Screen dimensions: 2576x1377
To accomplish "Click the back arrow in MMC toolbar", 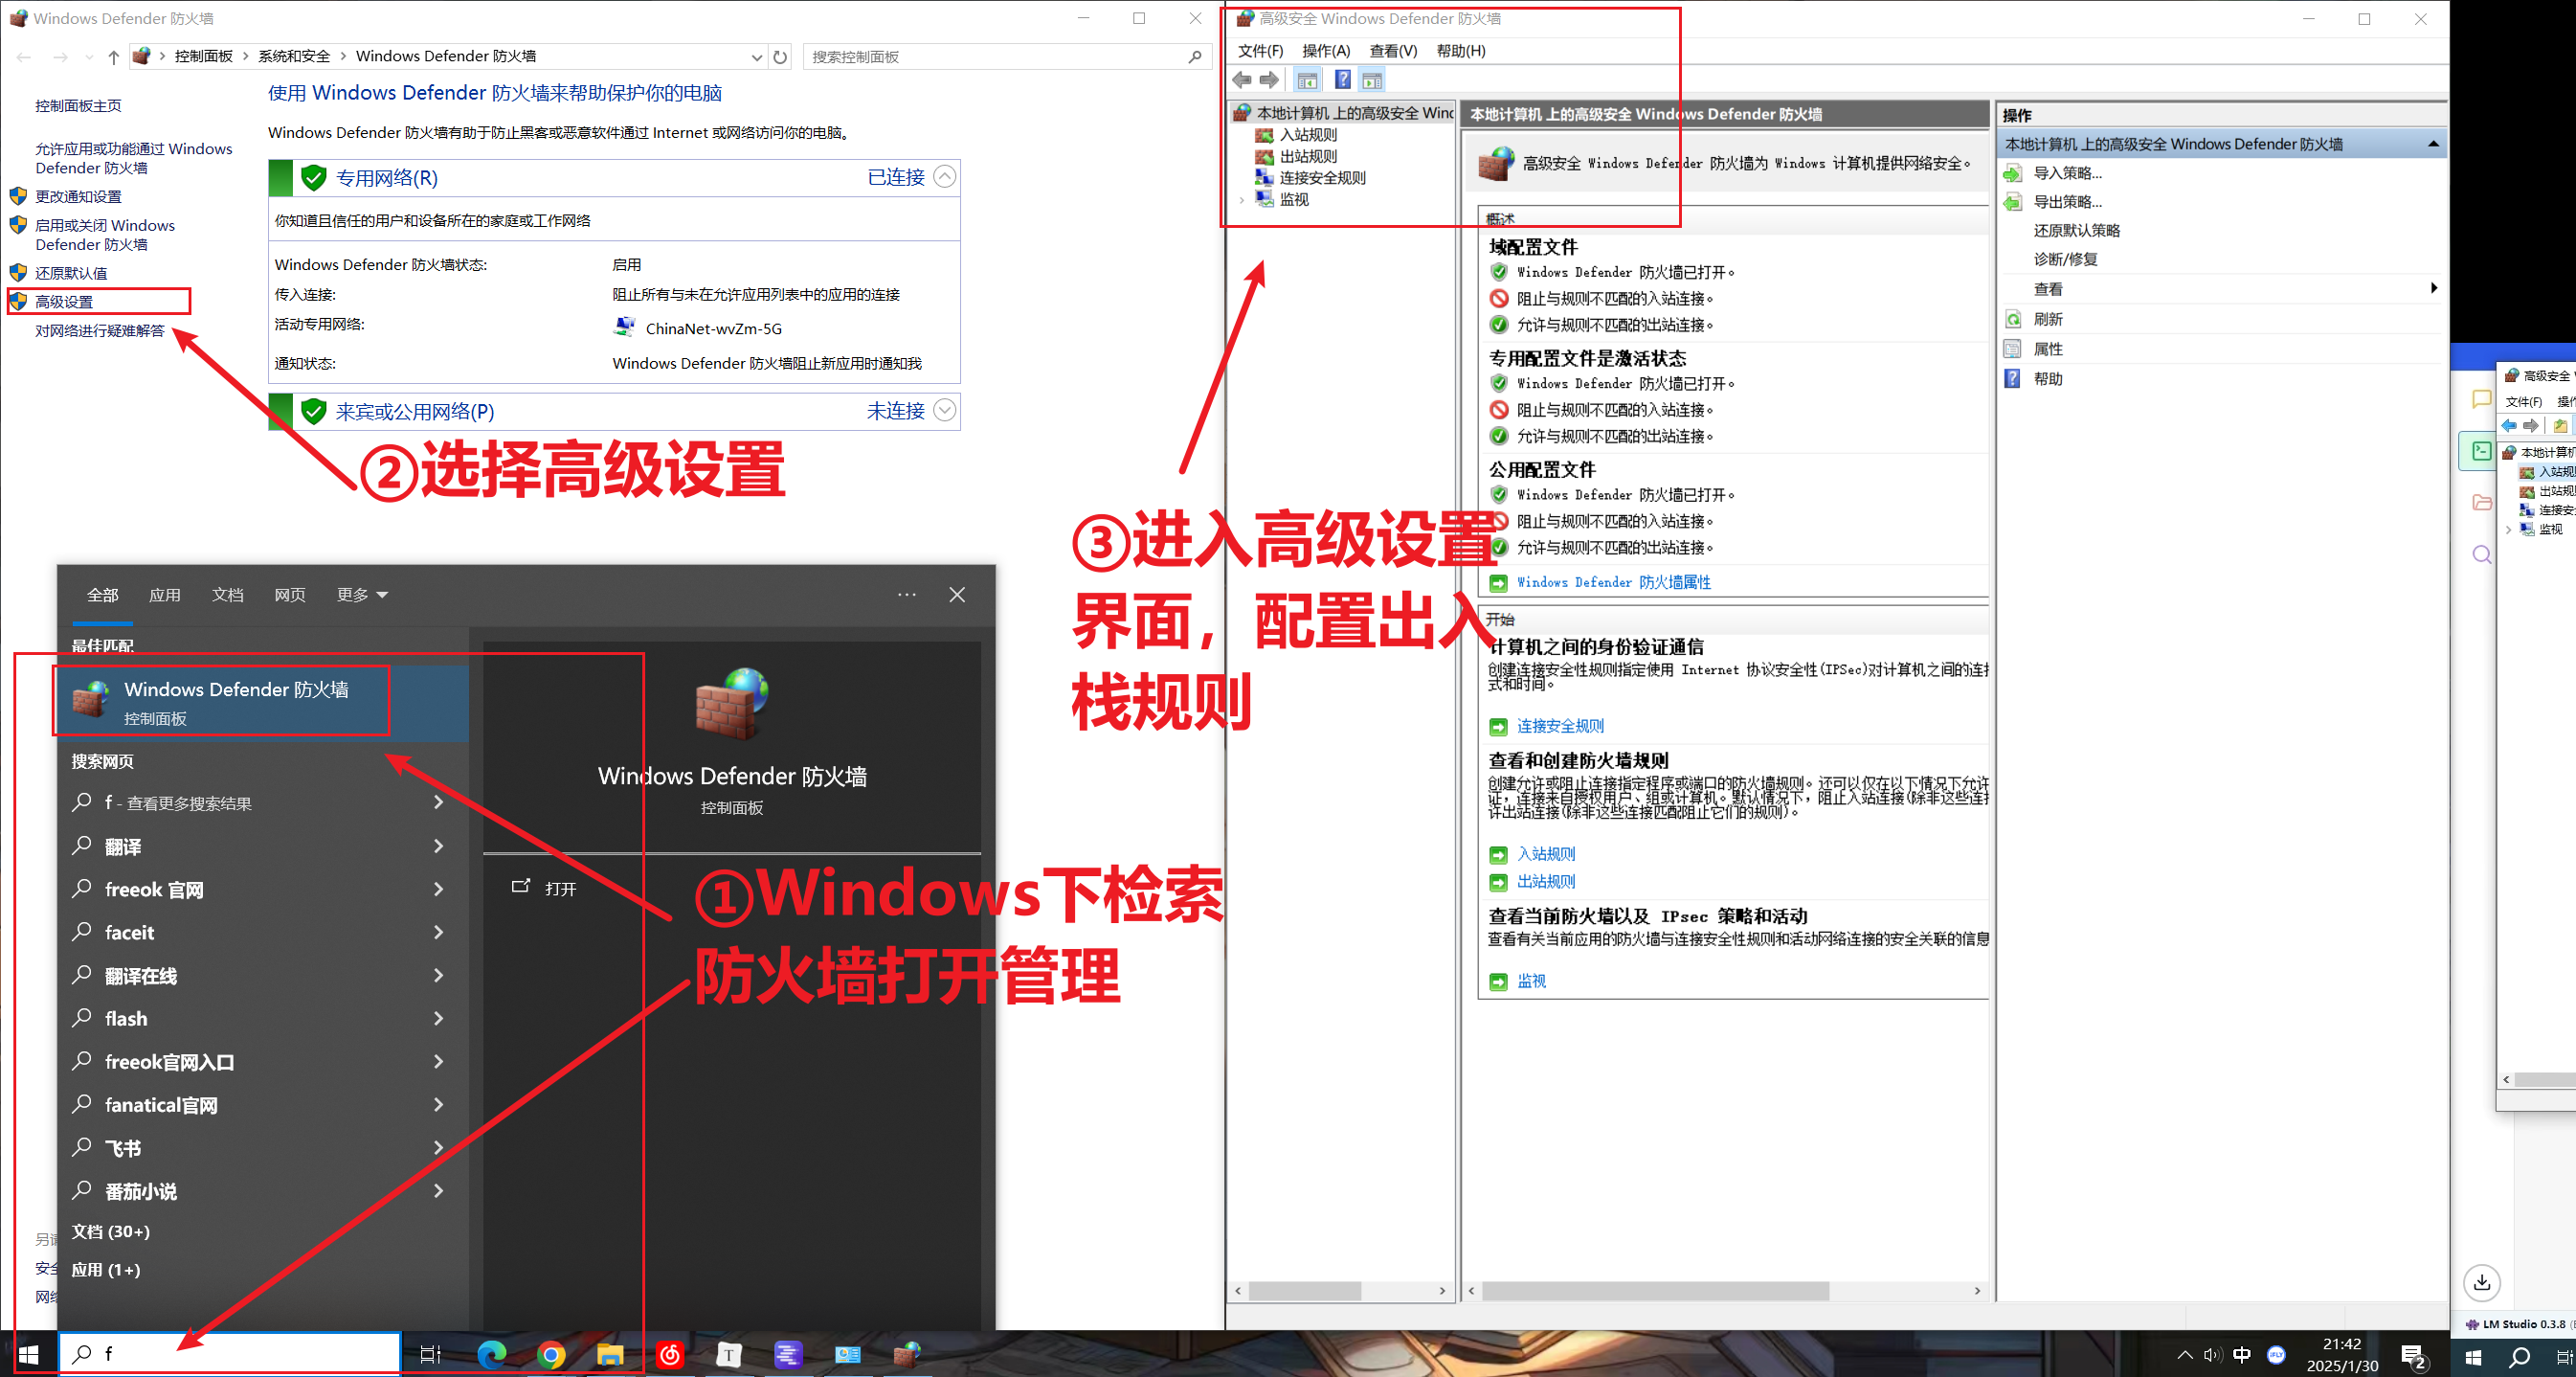I will [x=1242, y=80].
